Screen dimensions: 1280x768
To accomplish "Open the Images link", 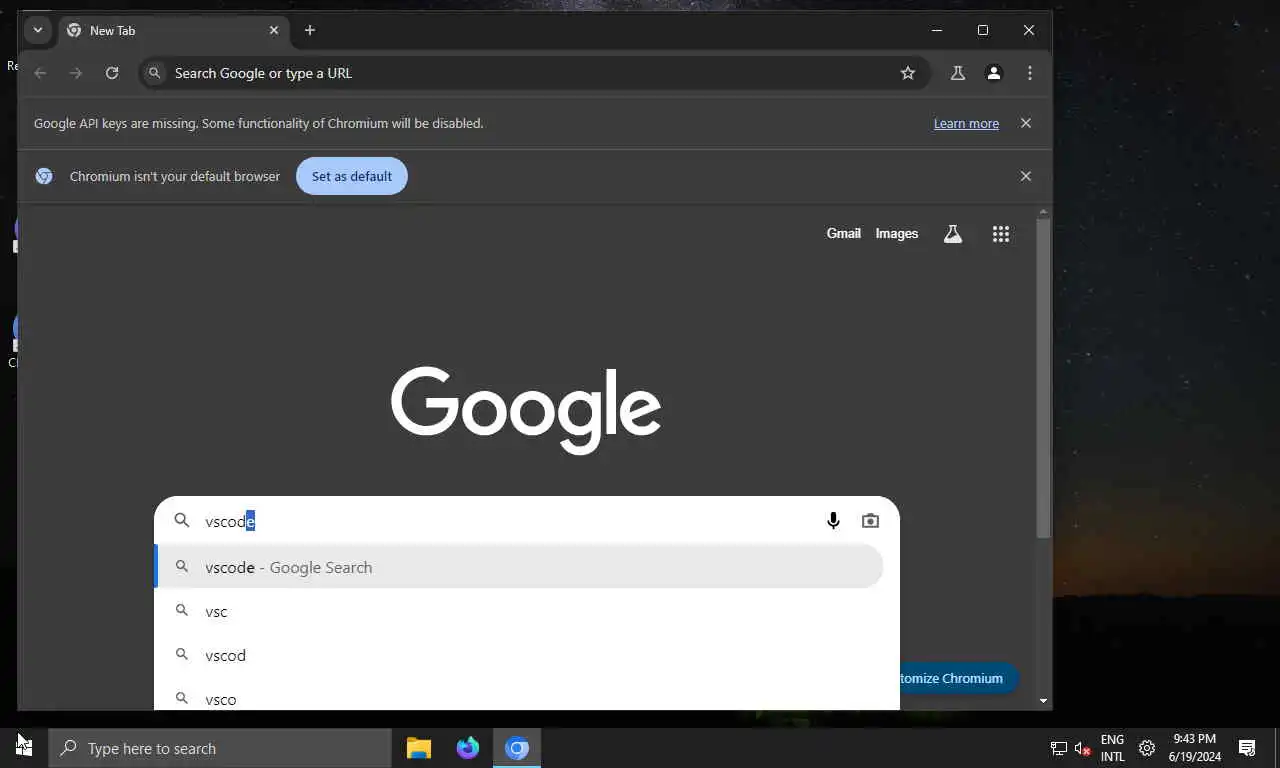I will coord(896,233).
